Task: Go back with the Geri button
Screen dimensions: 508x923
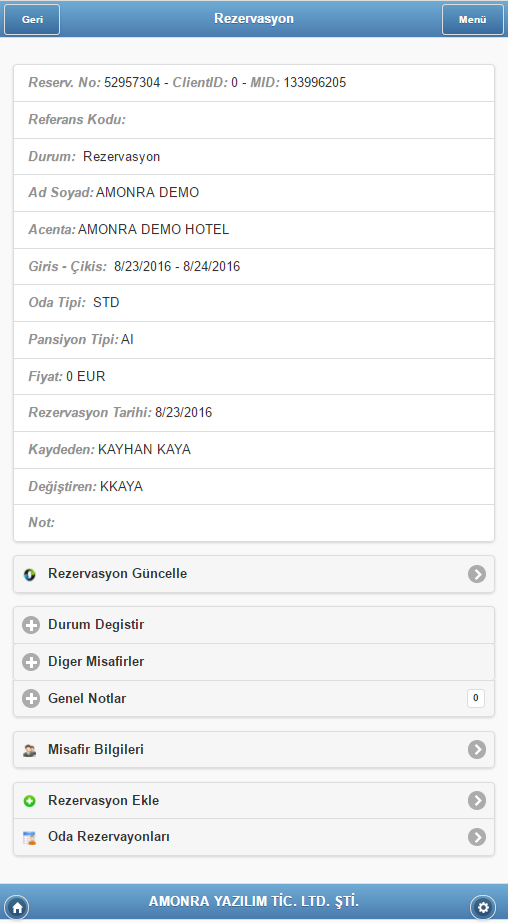Action: pos(32,19)
